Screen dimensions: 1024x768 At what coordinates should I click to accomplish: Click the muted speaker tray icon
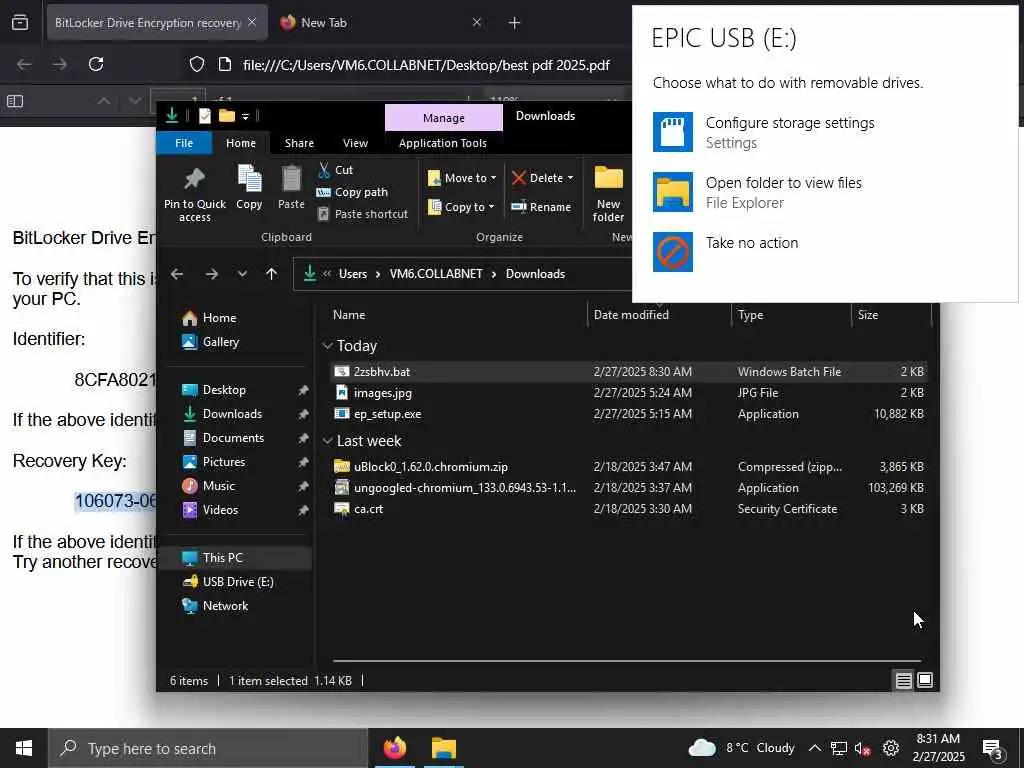tap(862, 748)
